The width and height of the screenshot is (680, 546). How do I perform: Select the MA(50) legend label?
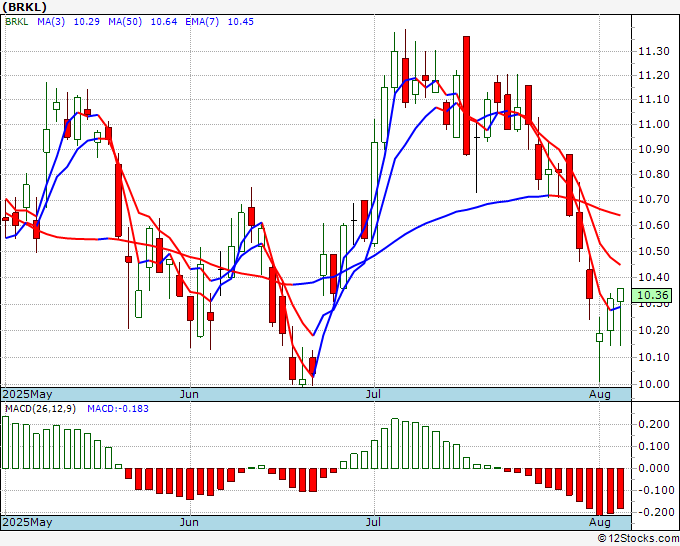125,22
